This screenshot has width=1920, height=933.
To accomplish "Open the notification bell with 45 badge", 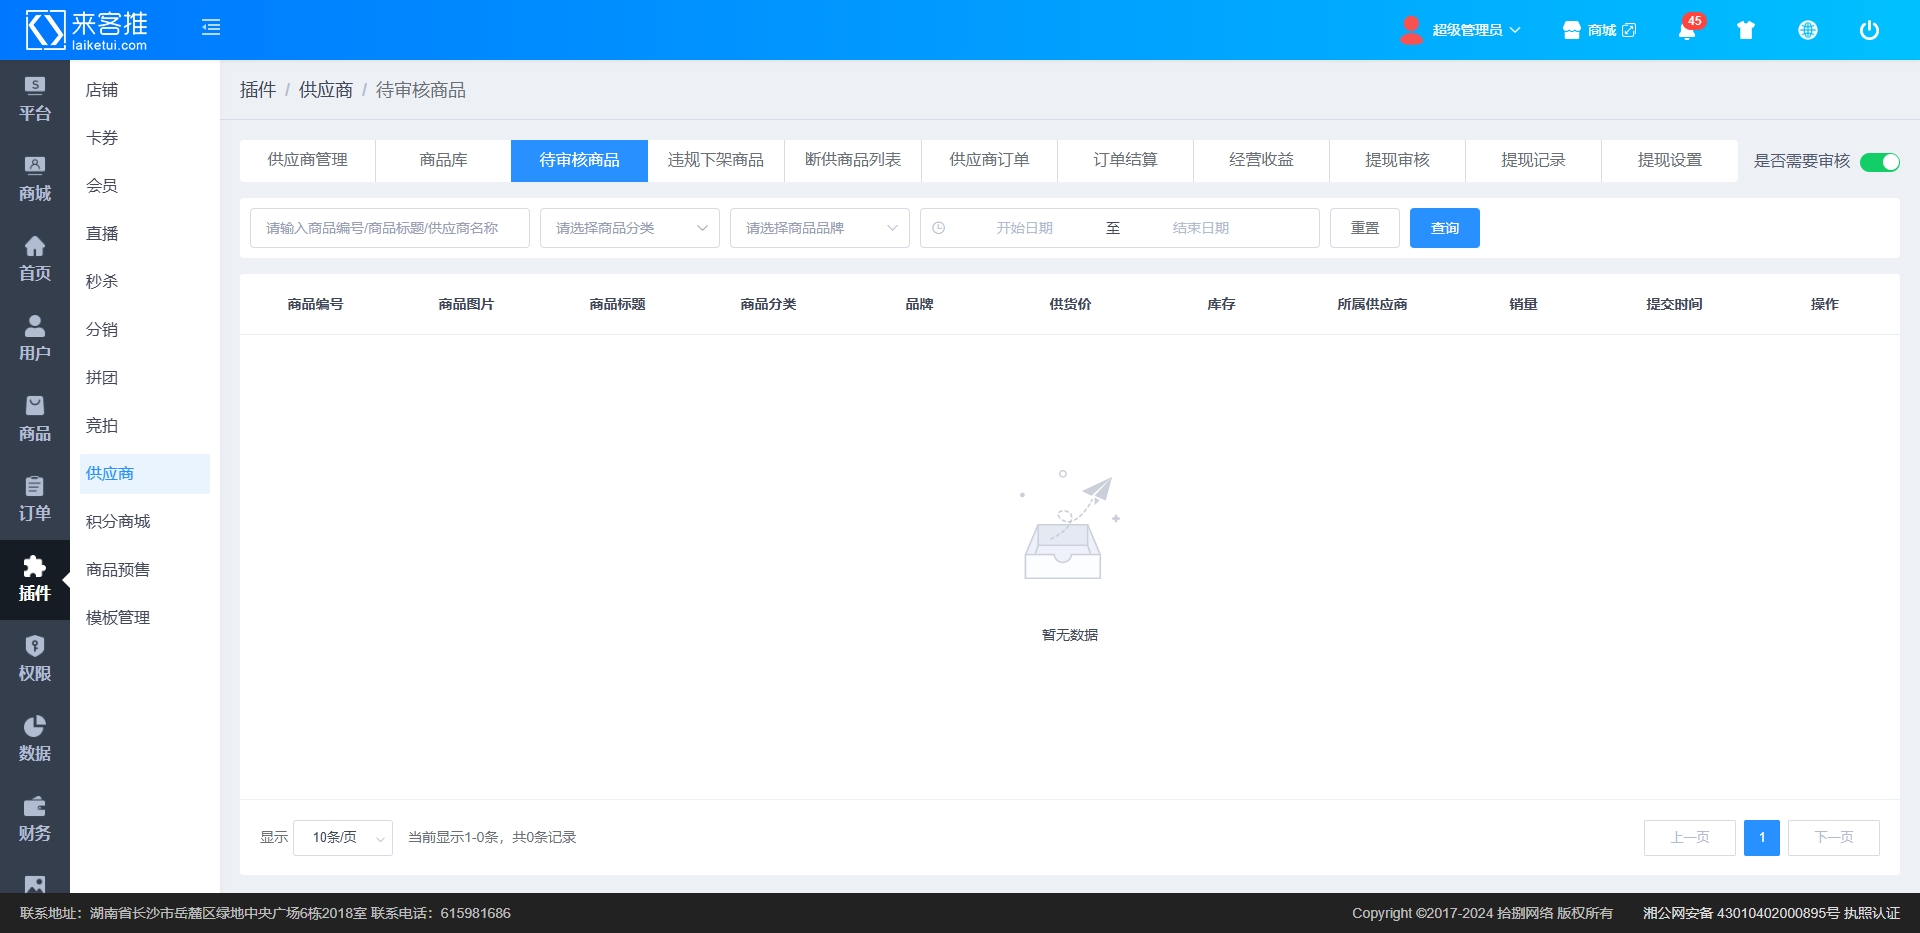I will click(1687, 30).
